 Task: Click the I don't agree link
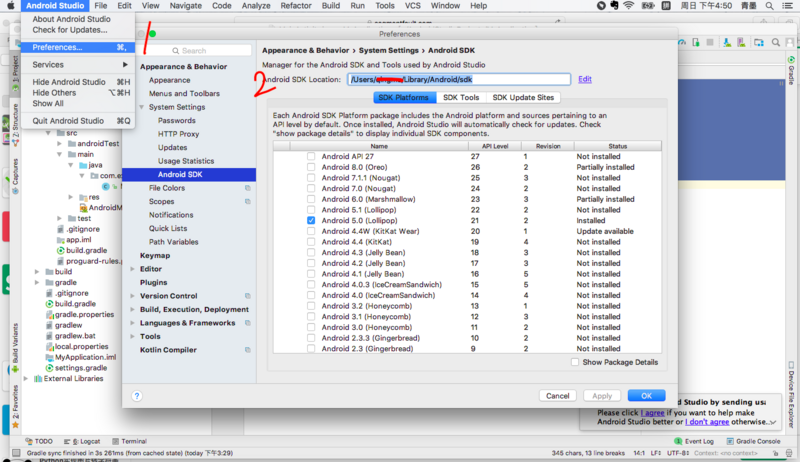(x=707, y=422)
